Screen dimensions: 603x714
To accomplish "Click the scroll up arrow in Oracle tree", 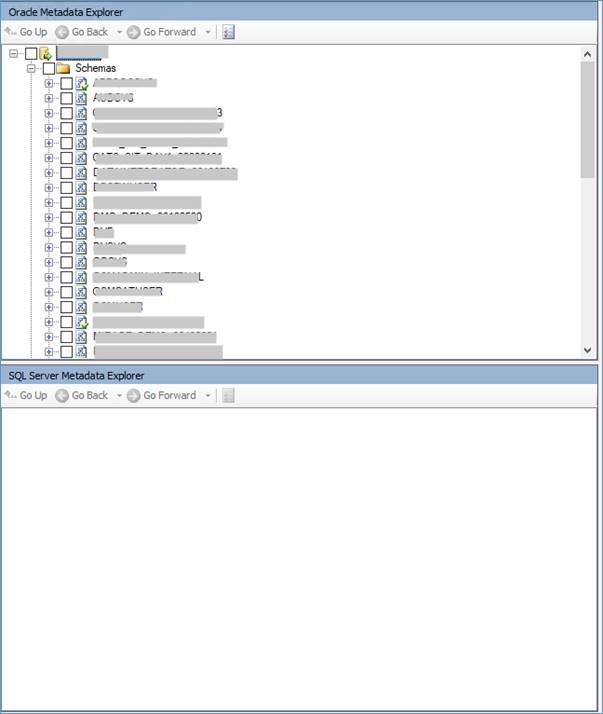I will click(588, 54).
